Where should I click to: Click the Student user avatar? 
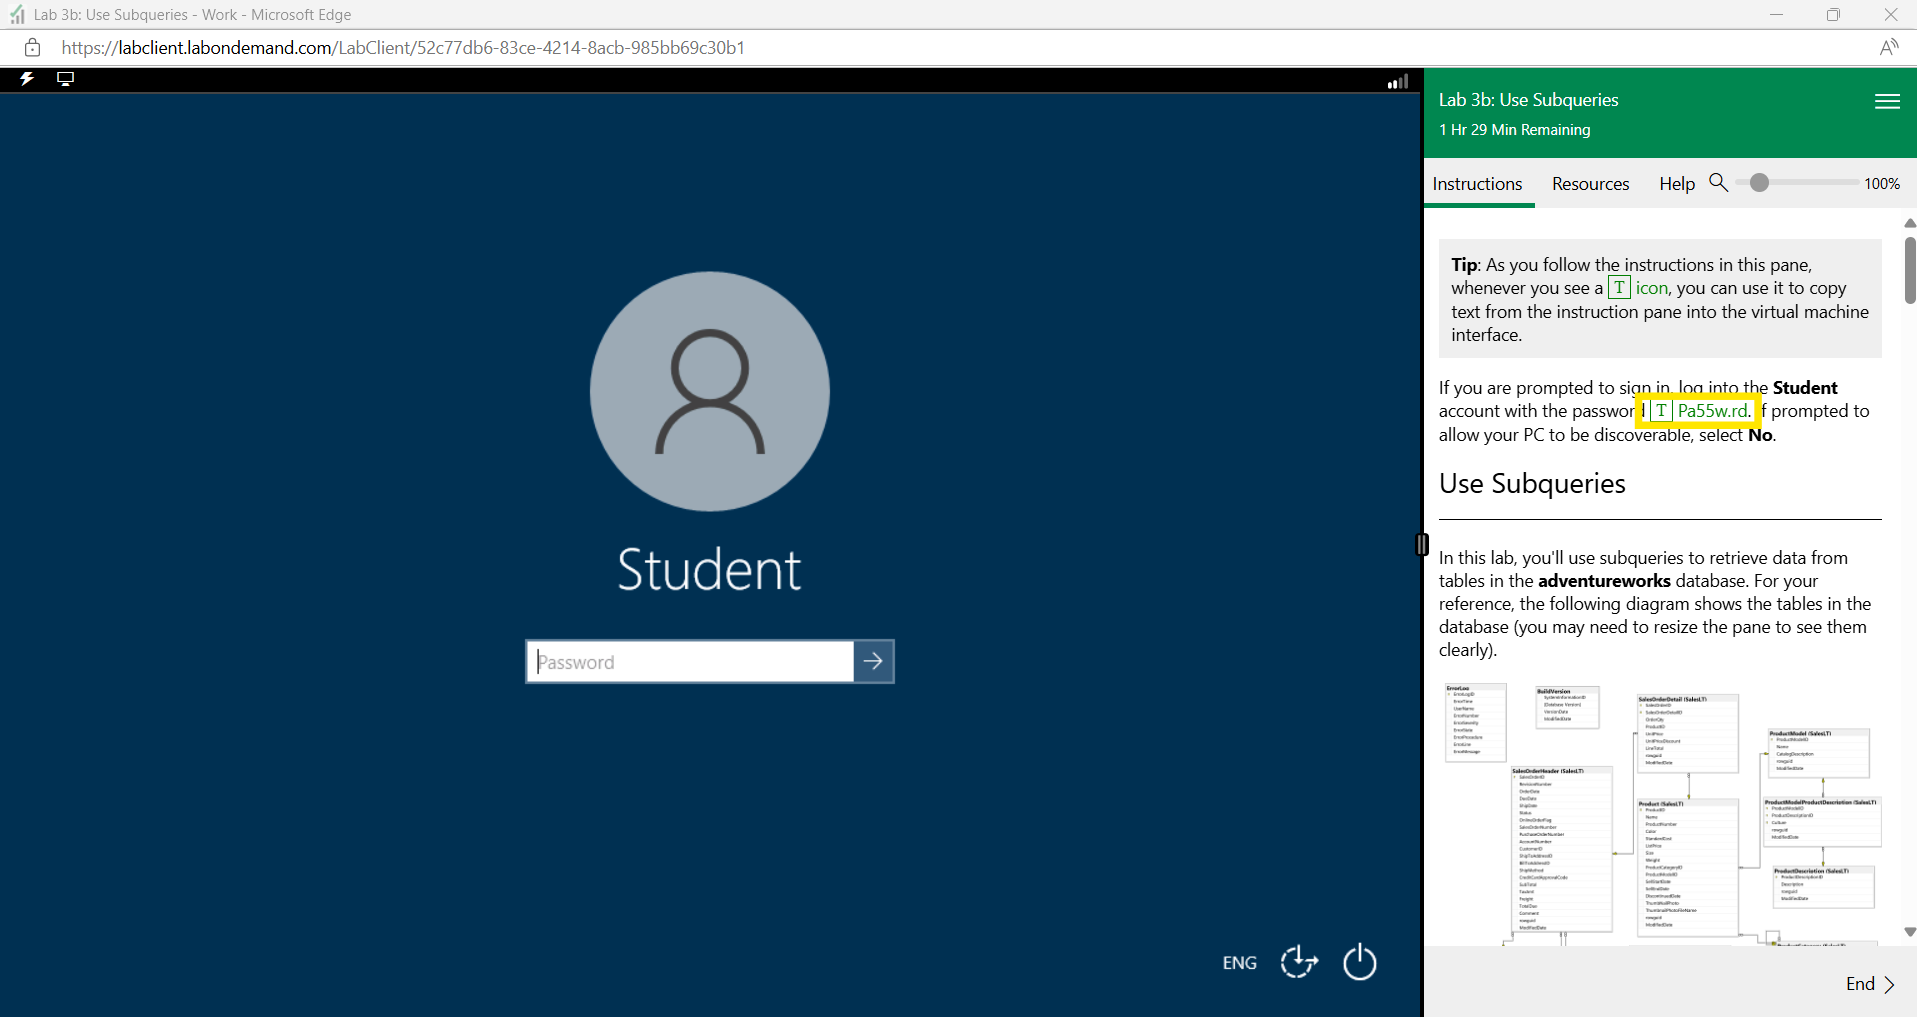click(710, 391)
